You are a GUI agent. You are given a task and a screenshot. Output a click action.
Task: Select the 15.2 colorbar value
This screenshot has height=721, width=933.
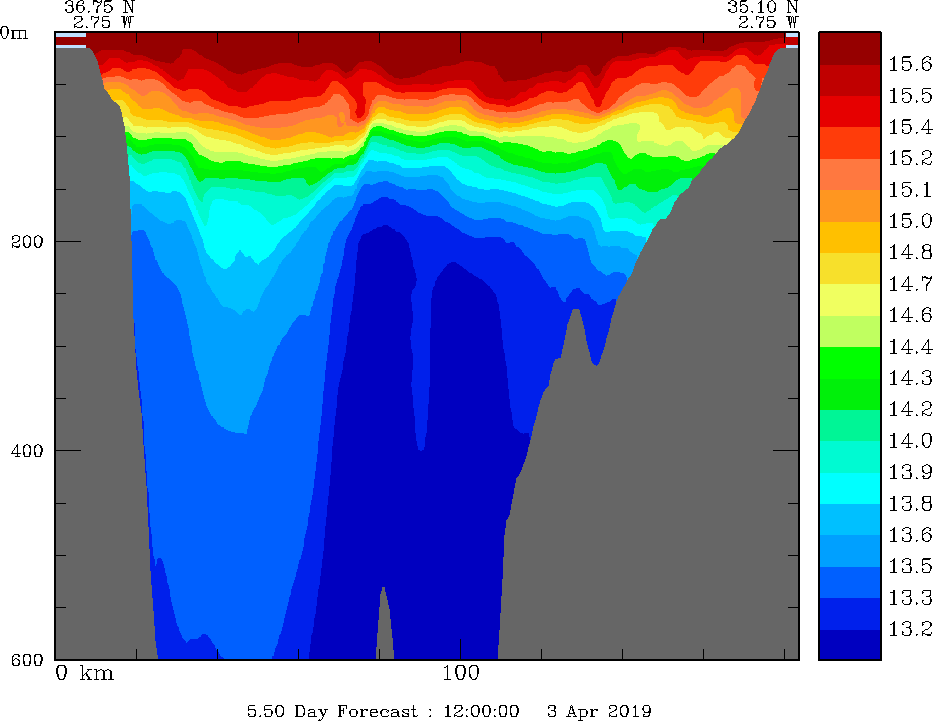pyautogui.click(x=910, y=158)
